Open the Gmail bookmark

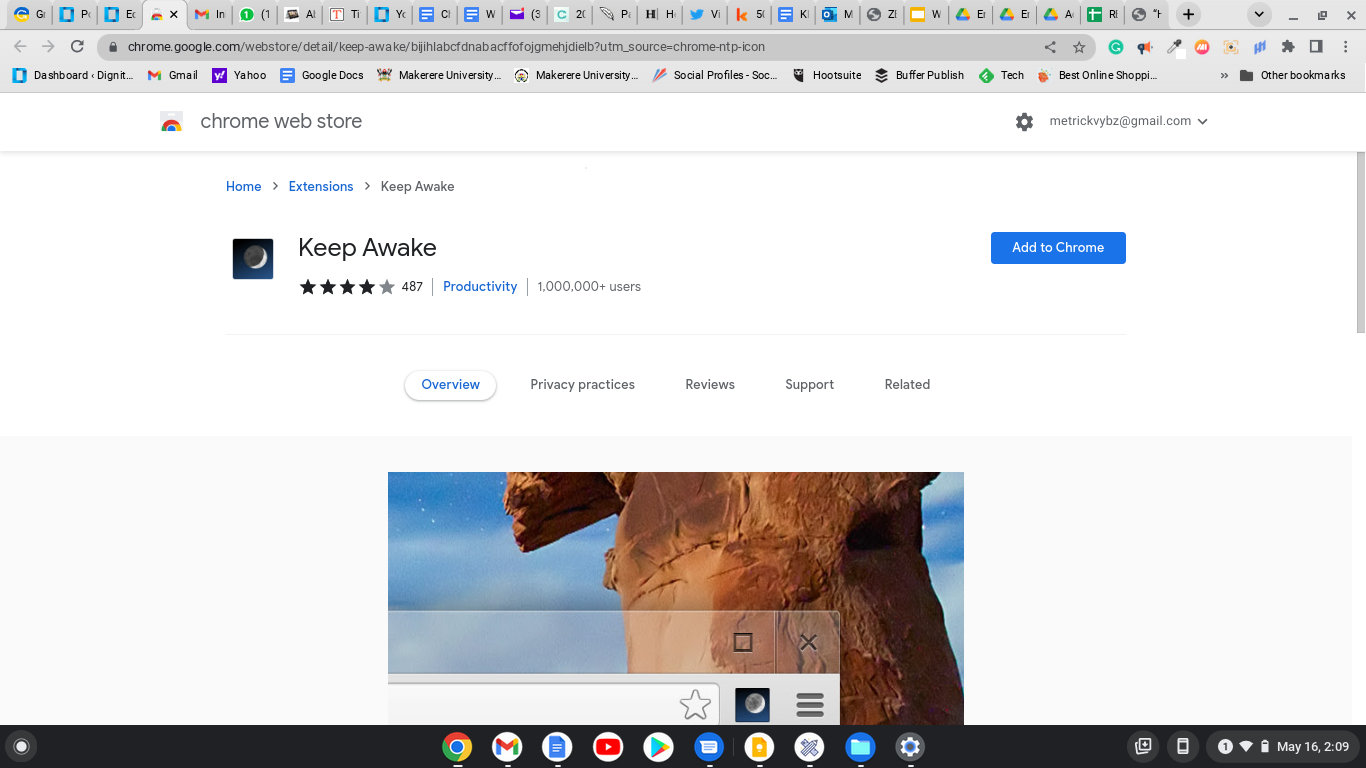(x=173, y=75)
